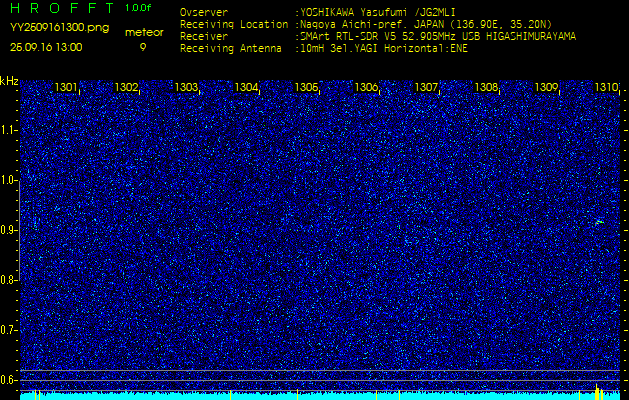Click the meteor count number 9
The height and width of the screenshot is (400, 629).
[x=143, y=47]
